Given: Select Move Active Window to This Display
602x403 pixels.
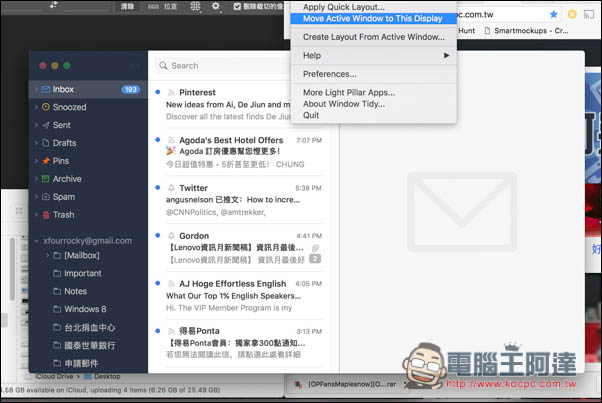Looking at the screenshot, I should (374, 18).
